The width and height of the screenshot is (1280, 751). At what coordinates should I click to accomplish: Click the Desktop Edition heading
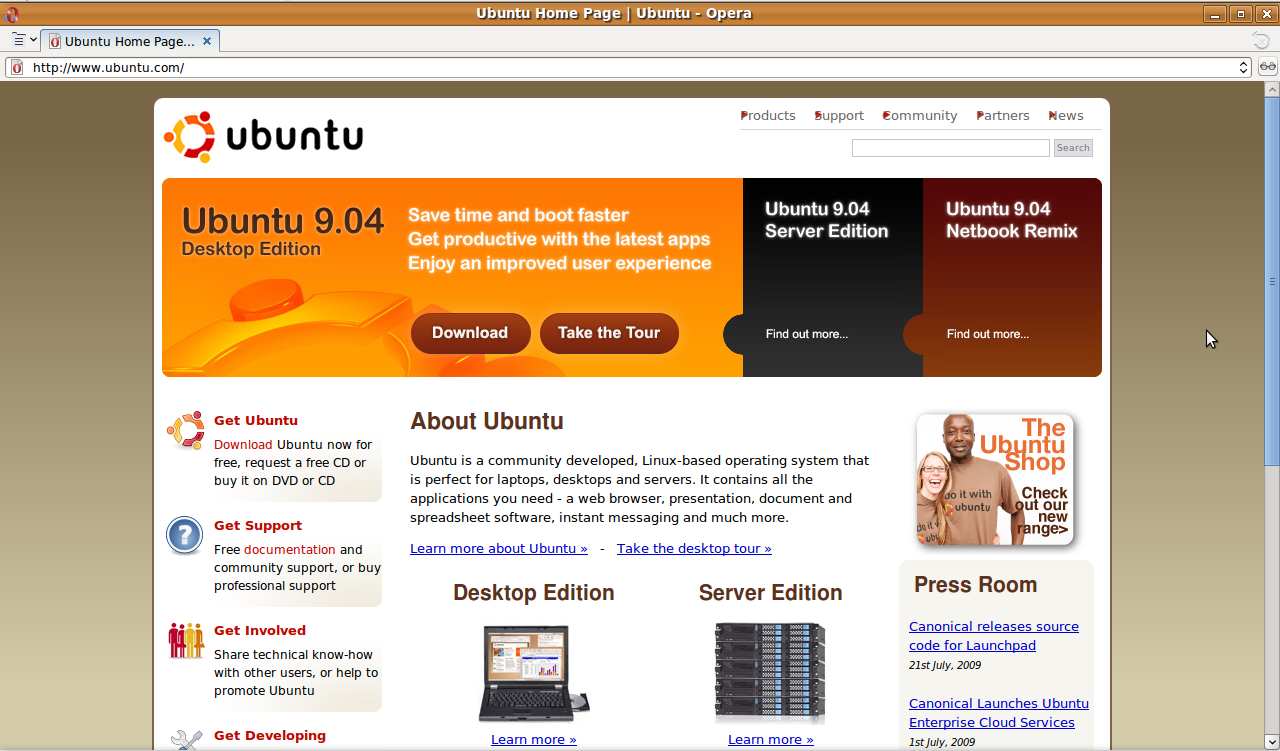coord(534,593)
